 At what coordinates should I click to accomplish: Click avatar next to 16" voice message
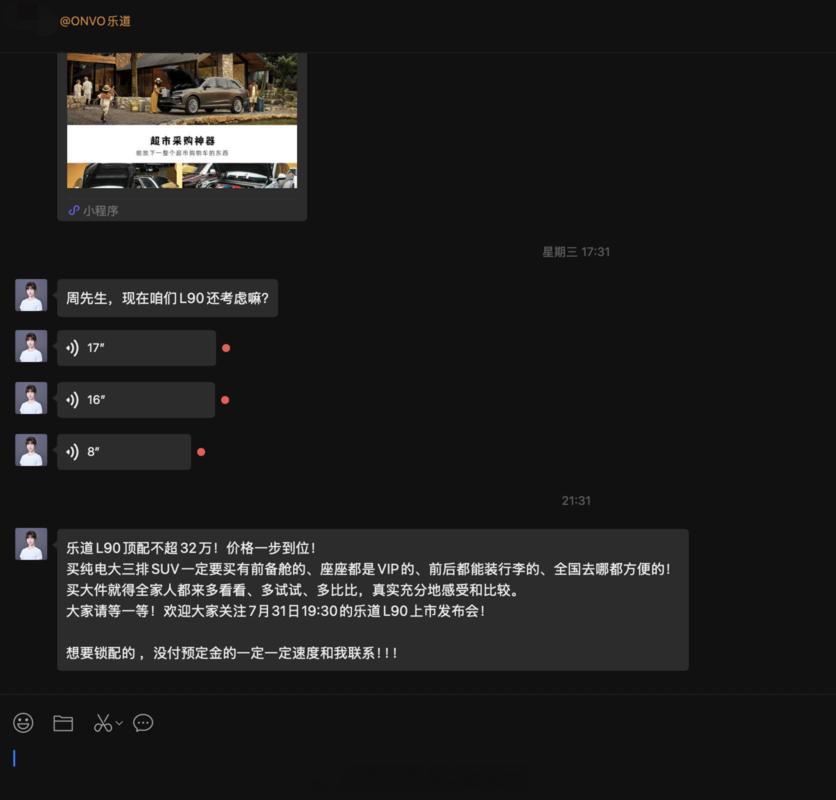[31, 398]
